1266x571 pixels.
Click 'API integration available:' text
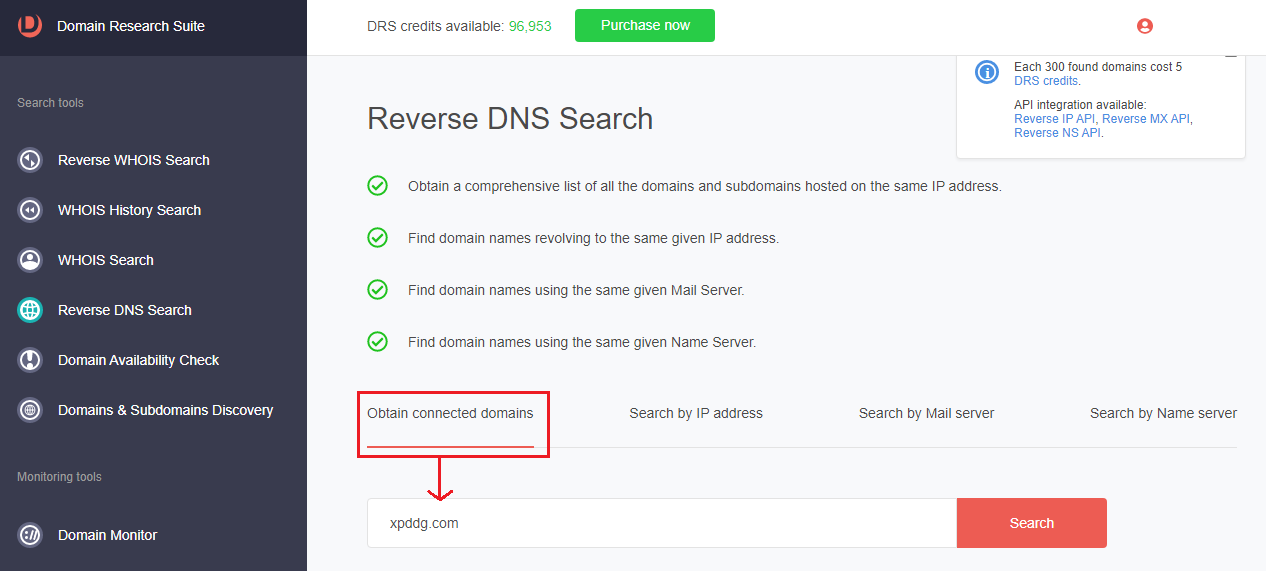click(x=1080, y=105)
